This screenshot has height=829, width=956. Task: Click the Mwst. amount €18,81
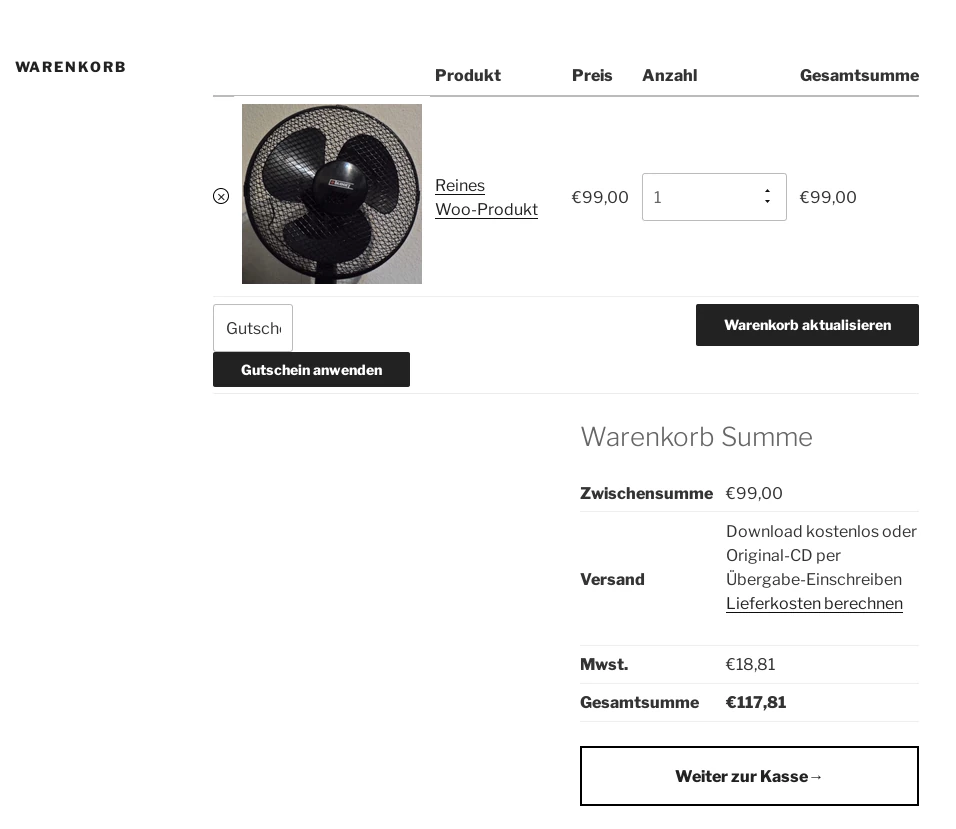click(750, 664)
